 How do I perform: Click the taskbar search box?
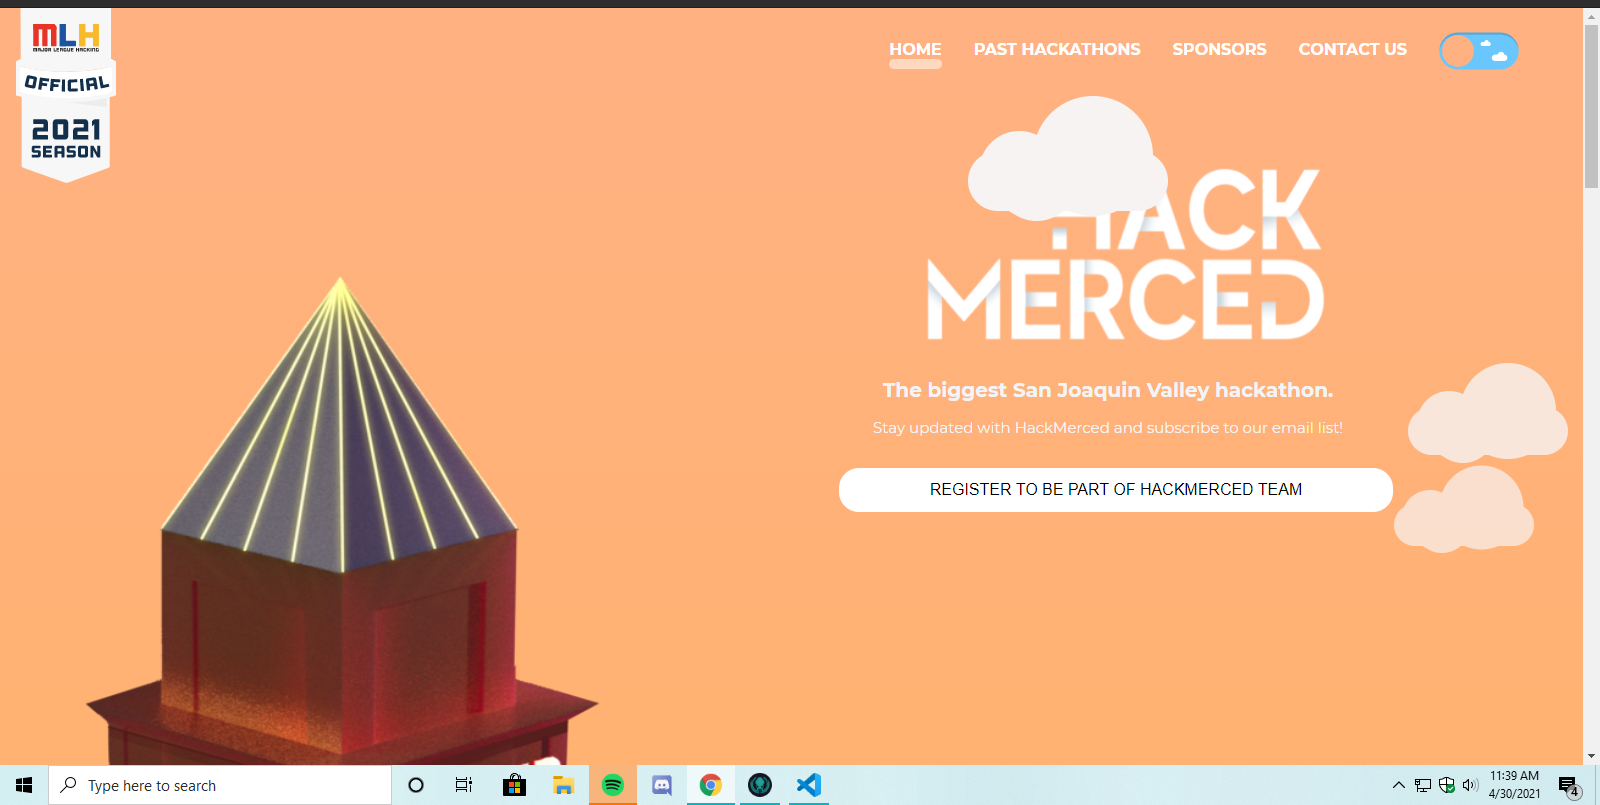pyautogui.click(x=220, y=785)
